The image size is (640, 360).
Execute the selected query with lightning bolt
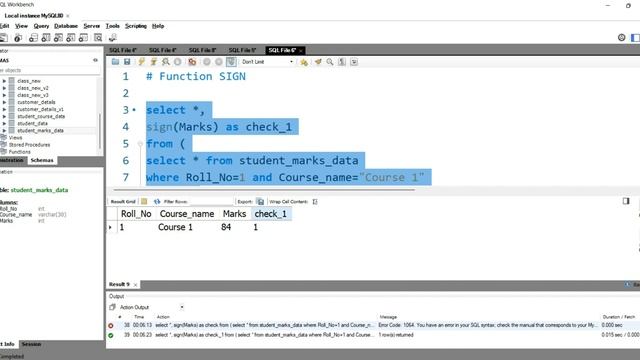tap(142, 62)
